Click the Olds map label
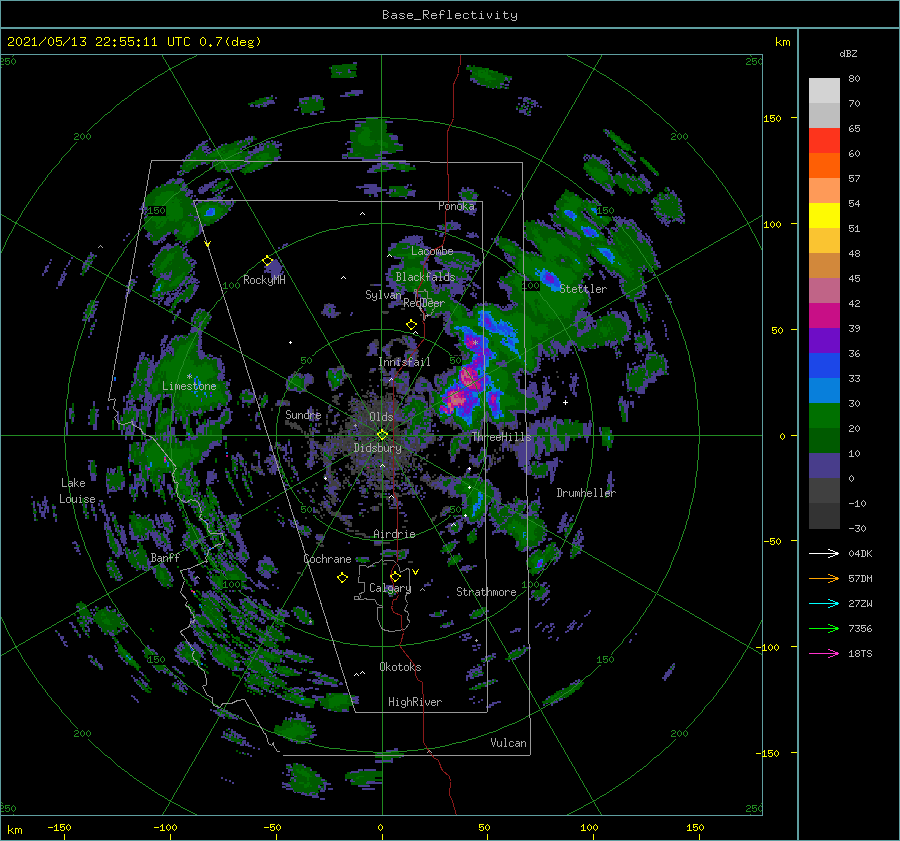 381,417
